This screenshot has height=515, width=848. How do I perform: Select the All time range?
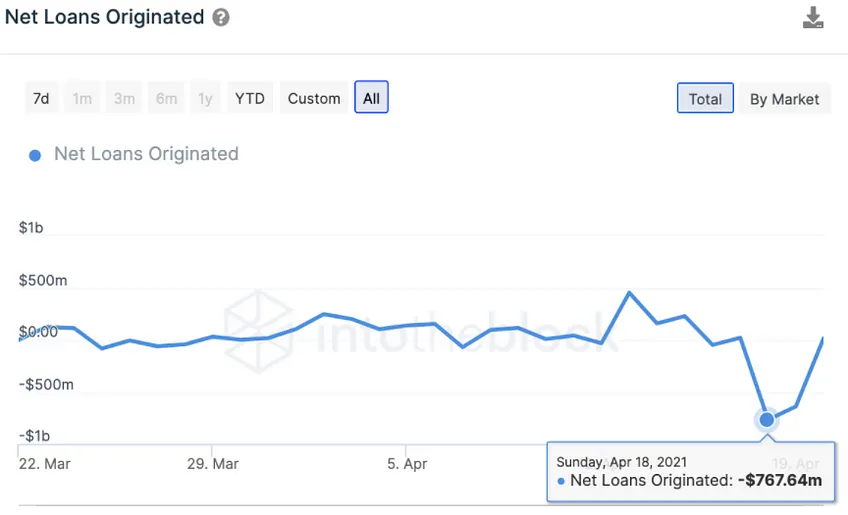tap(372, 97)
